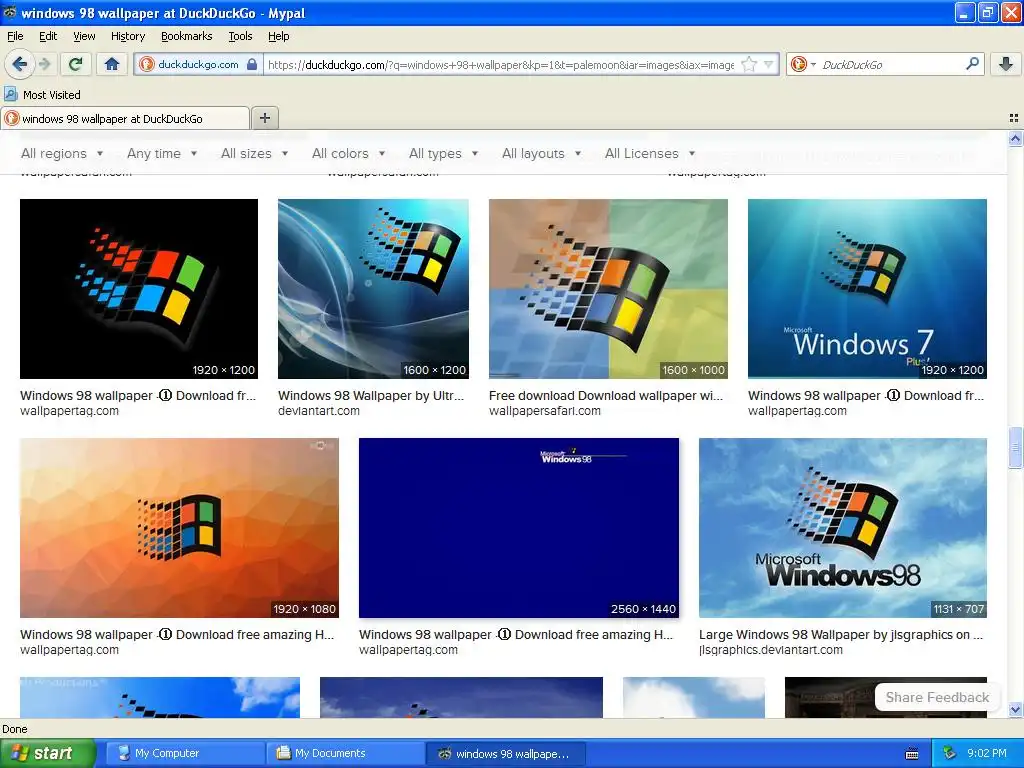Select the windows 98 wallpaper at DuckDuckGo tab
The image size is (1024, 768).
click(x=125, y=118)
